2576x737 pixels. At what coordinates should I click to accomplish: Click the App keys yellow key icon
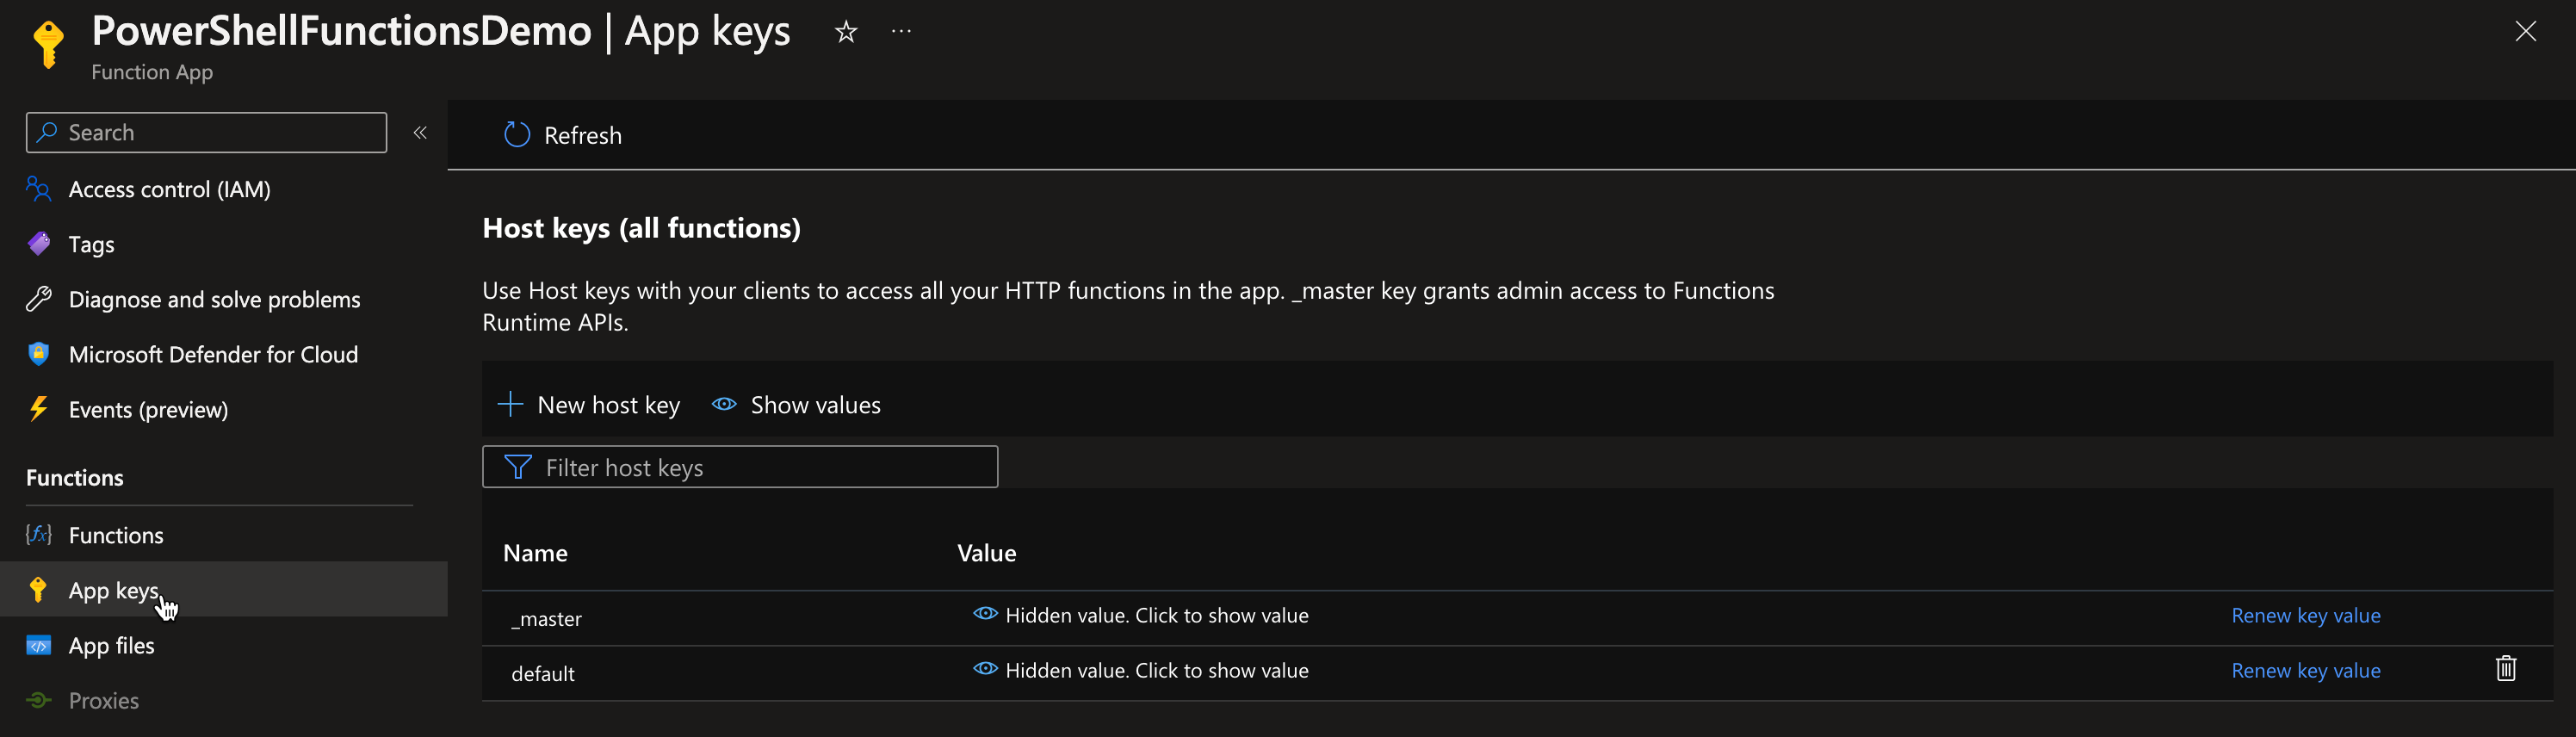[x=39, y=590]
